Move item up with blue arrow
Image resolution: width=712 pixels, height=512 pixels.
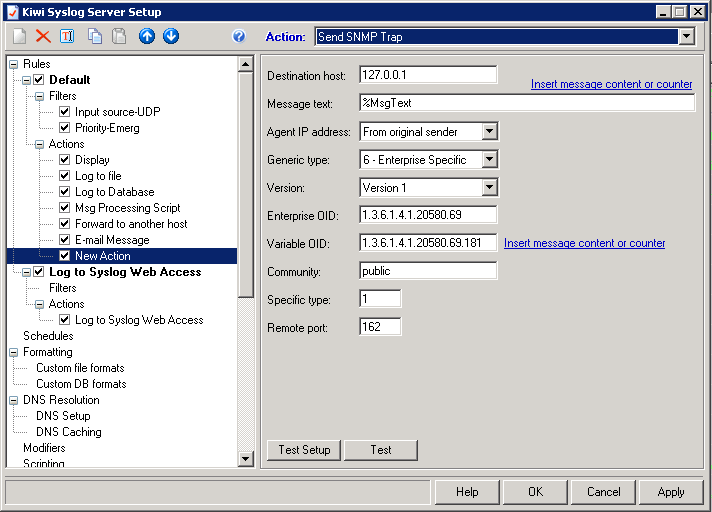[147, 36]
